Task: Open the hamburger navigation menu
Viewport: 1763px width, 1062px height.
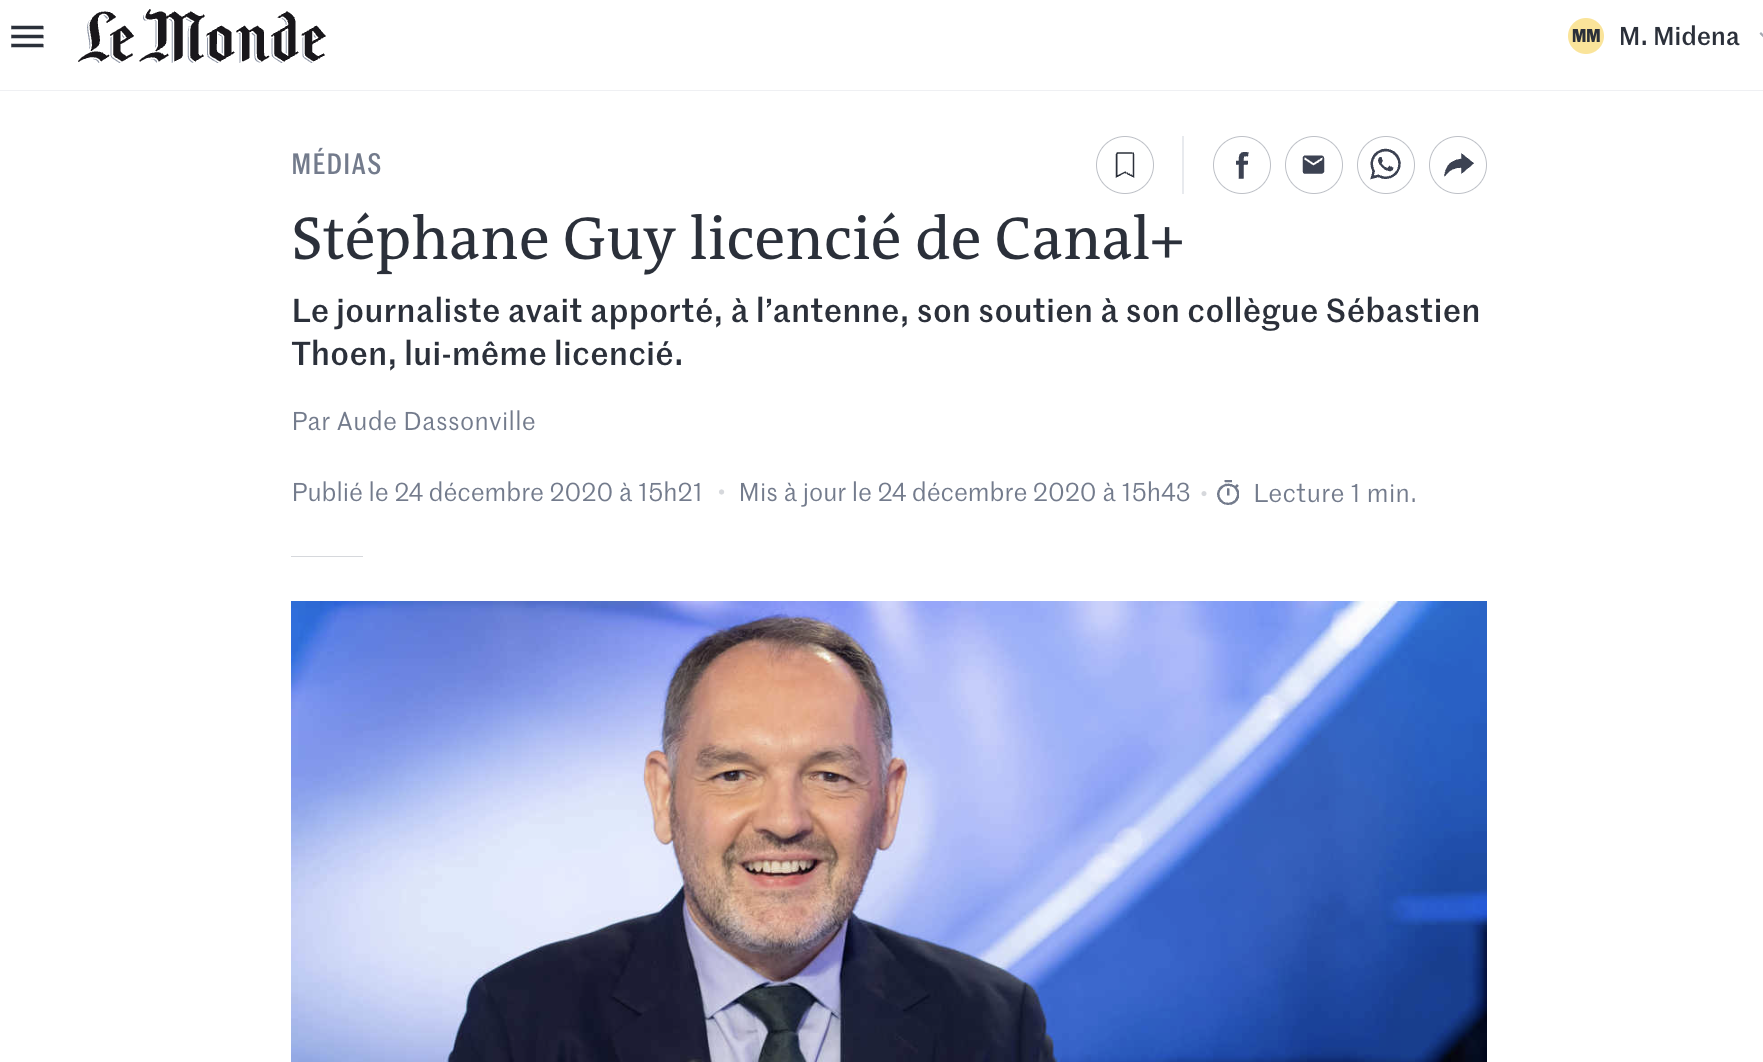Action: click(x=27, y=37)
